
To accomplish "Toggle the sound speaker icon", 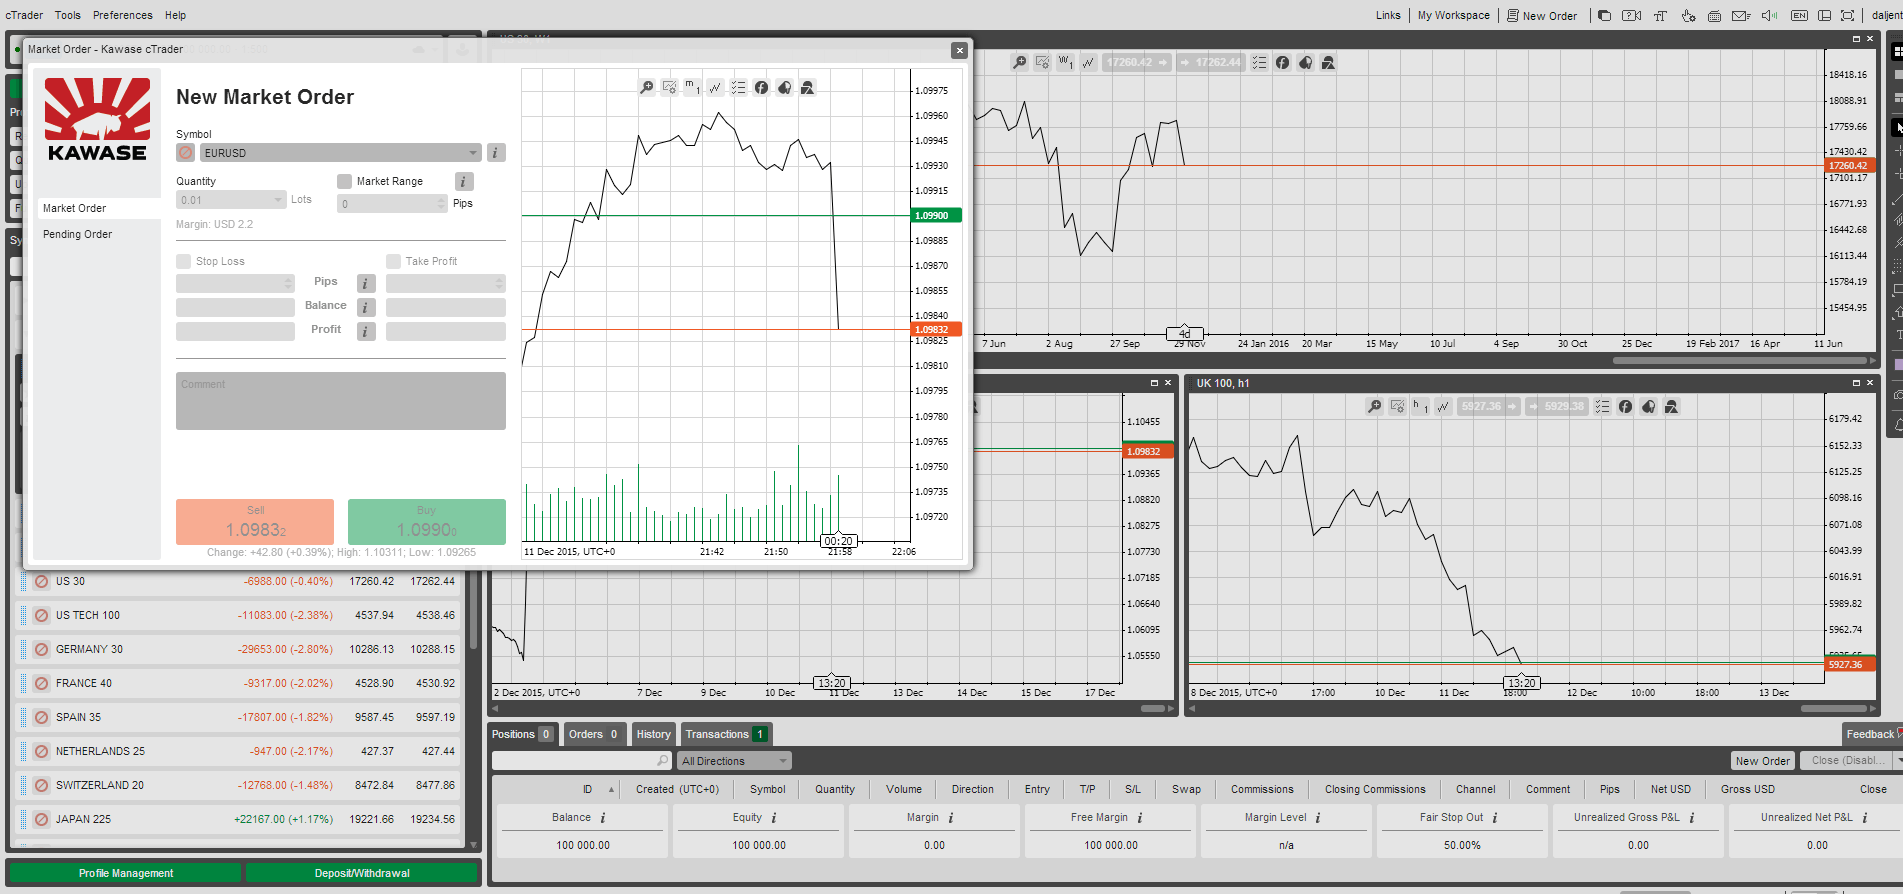I will (x=1770, y=15).
